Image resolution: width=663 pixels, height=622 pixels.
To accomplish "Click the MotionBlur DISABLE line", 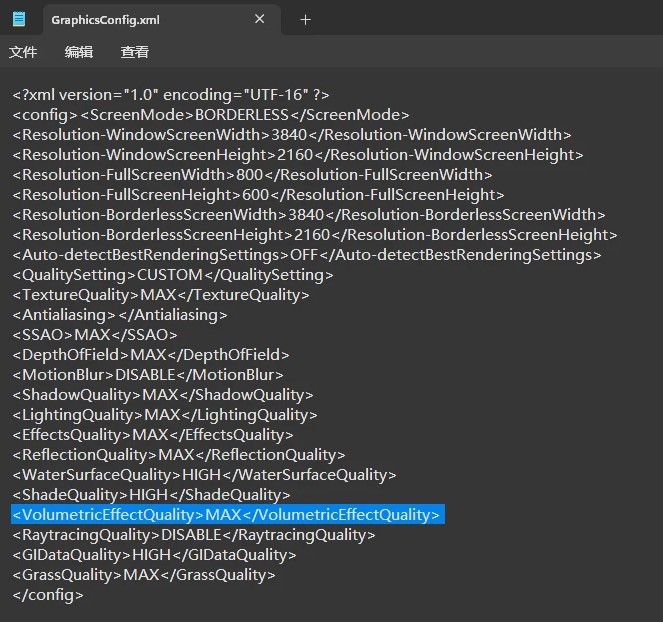I will 148,375.
